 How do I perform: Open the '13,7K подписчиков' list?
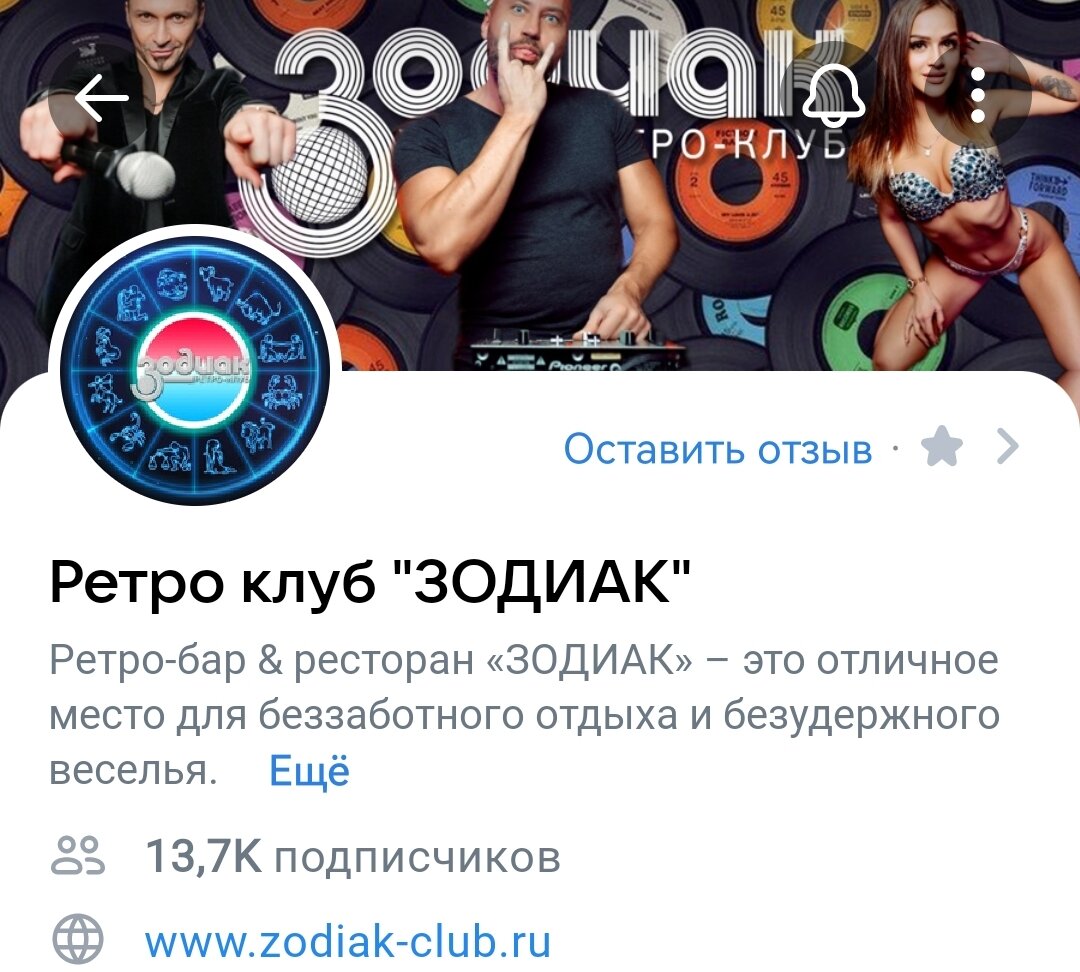pyautogui.click(x=353, y=858)
